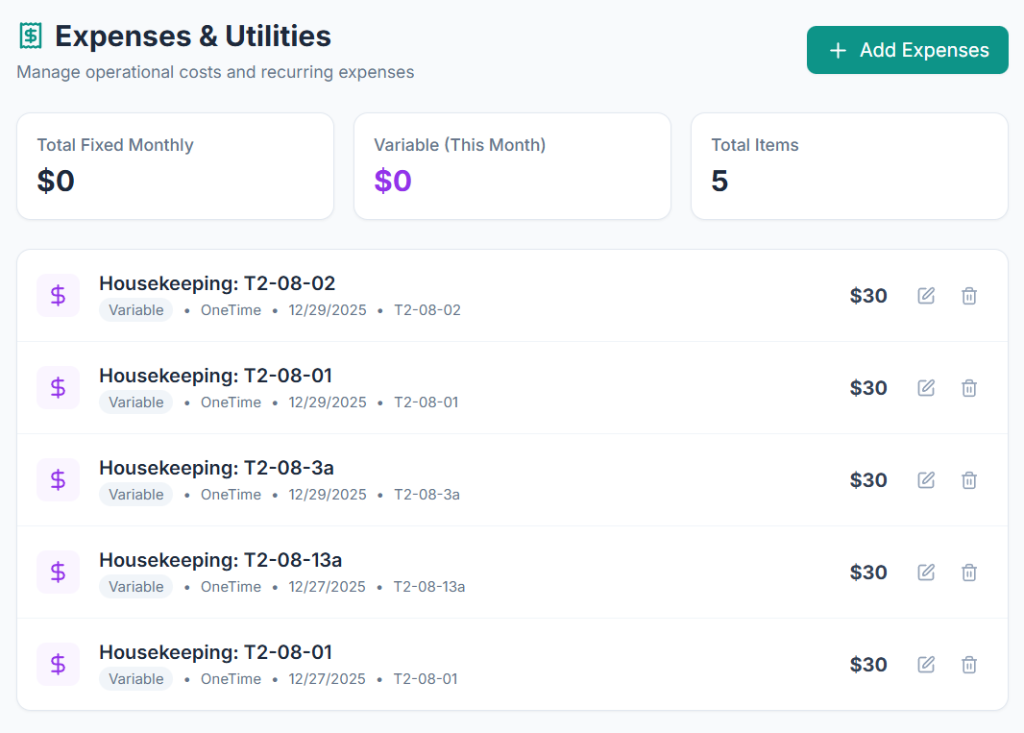This screenshot has width=1024, height=733.
Task: Click the Variable badge on Housekeeping: T2-08-02
Action: click(136, 310)
